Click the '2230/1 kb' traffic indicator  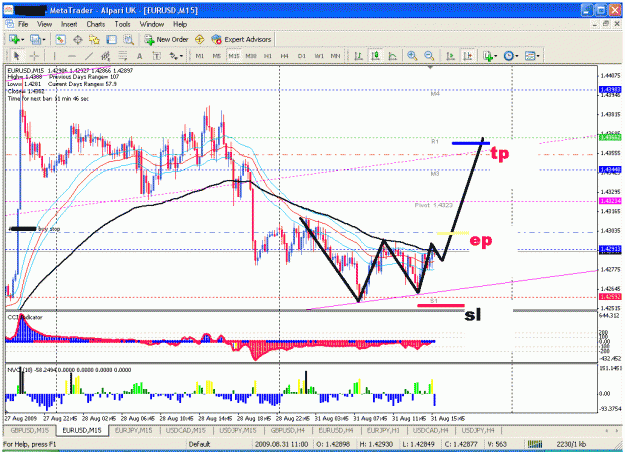(x=571, y=444)
